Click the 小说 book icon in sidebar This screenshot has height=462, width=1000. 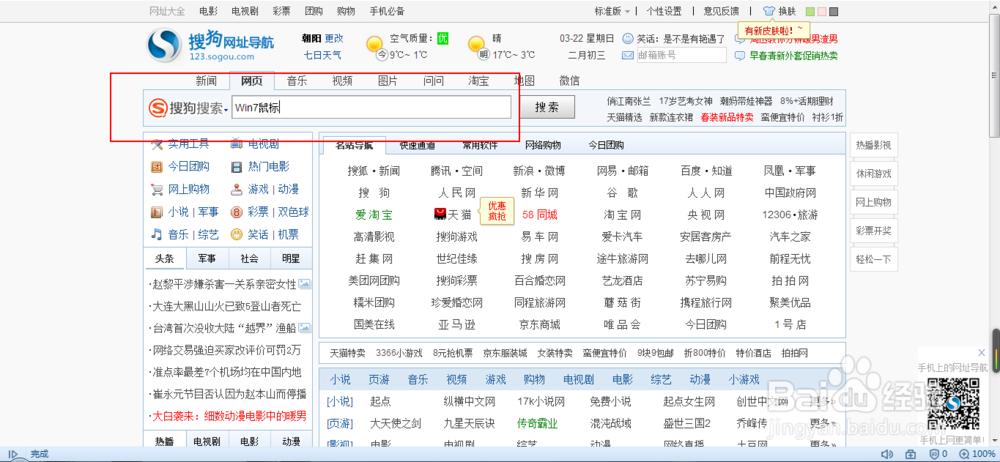point(156,212)
